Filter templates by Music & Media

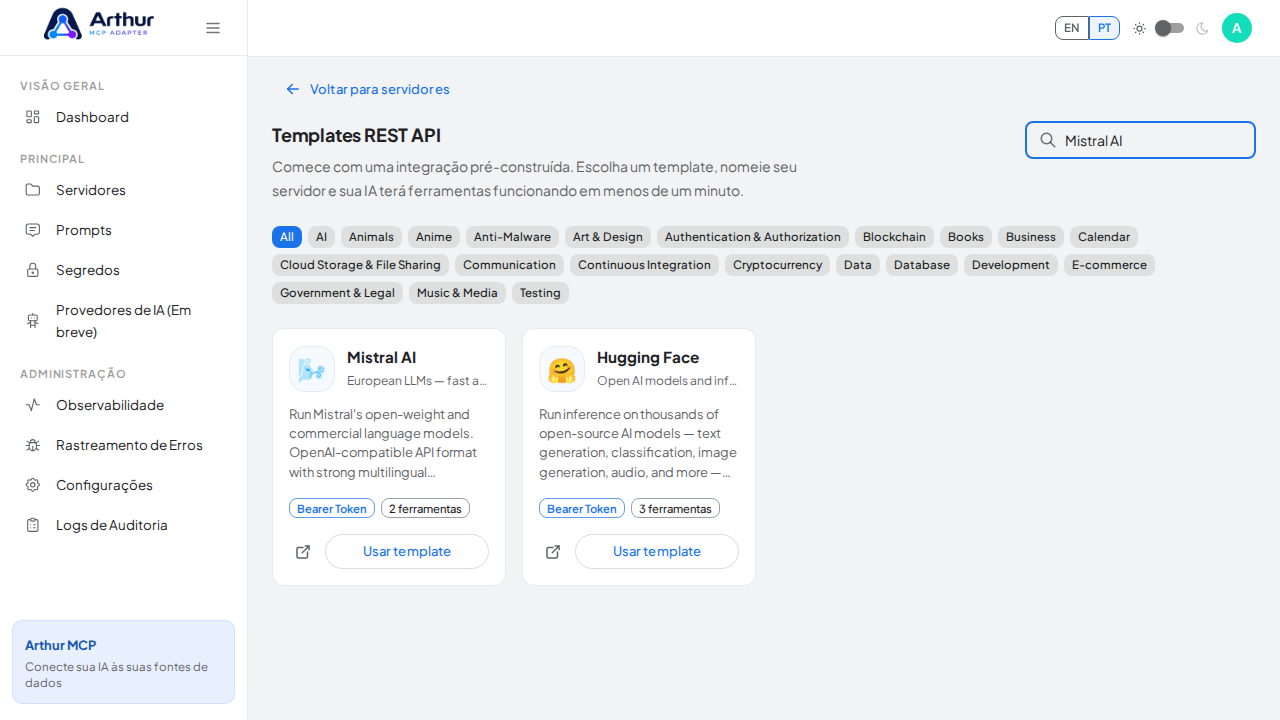click(x=457, y=293)
